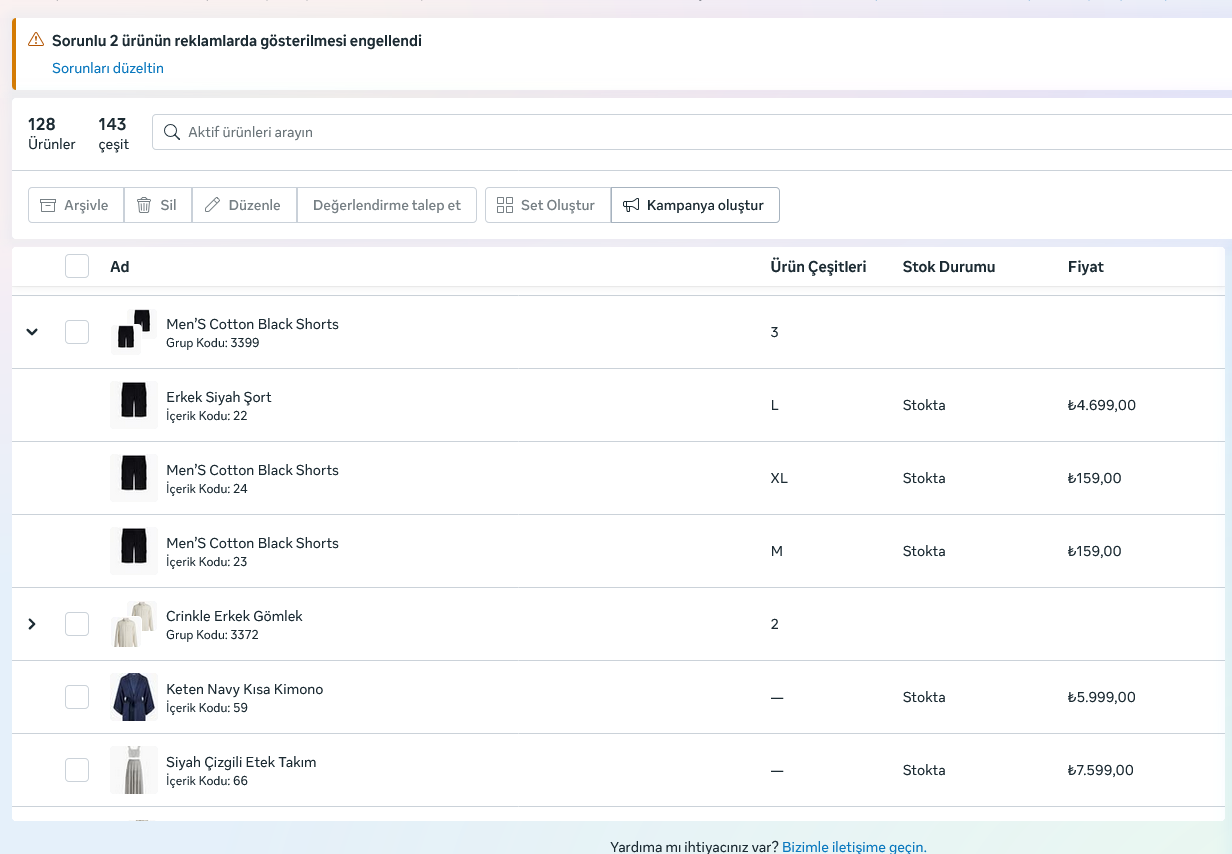Open the Keten Navy Kısa Kimono thumbnail
Image resolution: width=1232 pixels, height=854 pixels.
tap(133, 697)
